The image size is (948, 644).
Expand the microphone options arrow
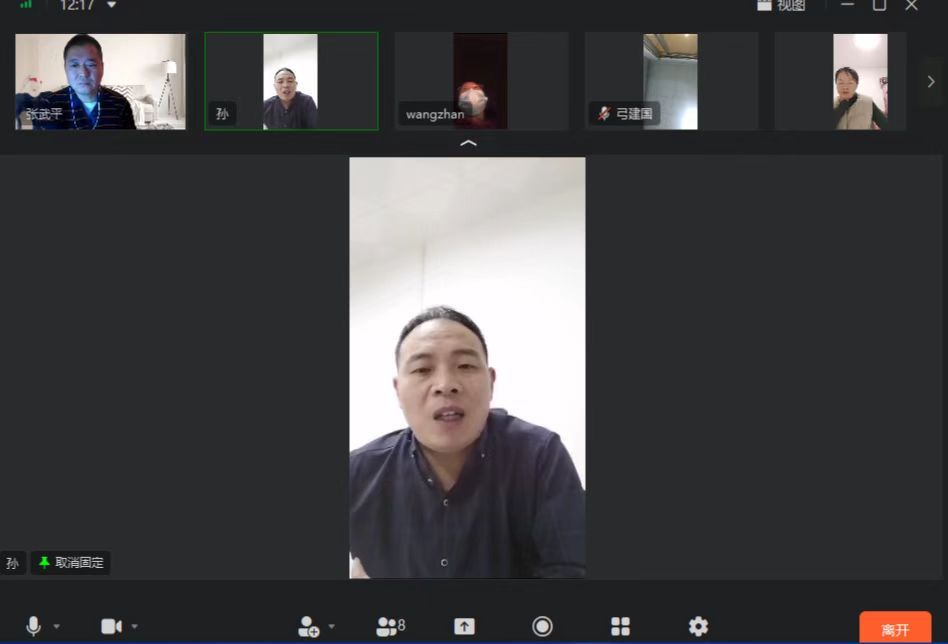[56, 627]
